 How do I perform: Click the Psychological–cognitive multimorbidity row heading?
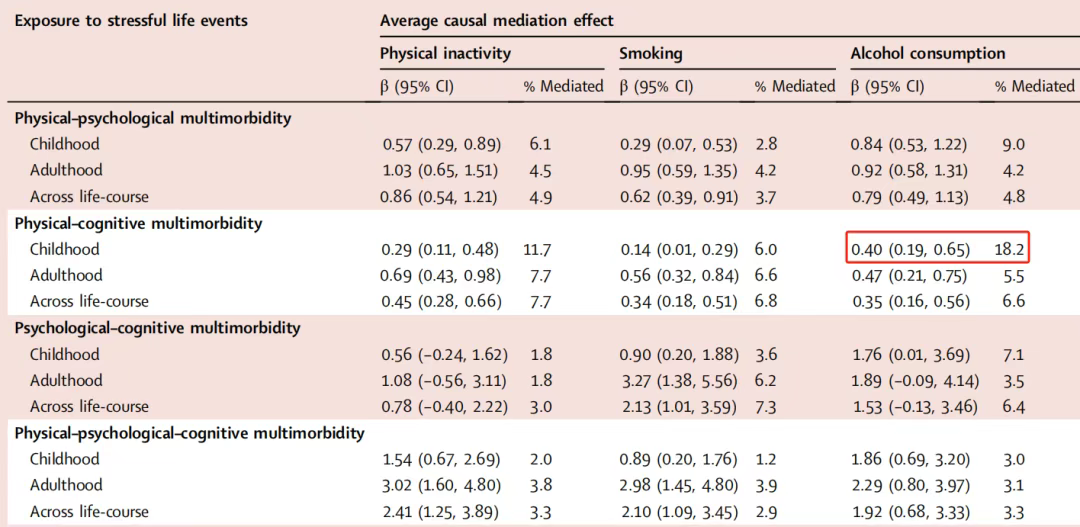tap(157, 328)
